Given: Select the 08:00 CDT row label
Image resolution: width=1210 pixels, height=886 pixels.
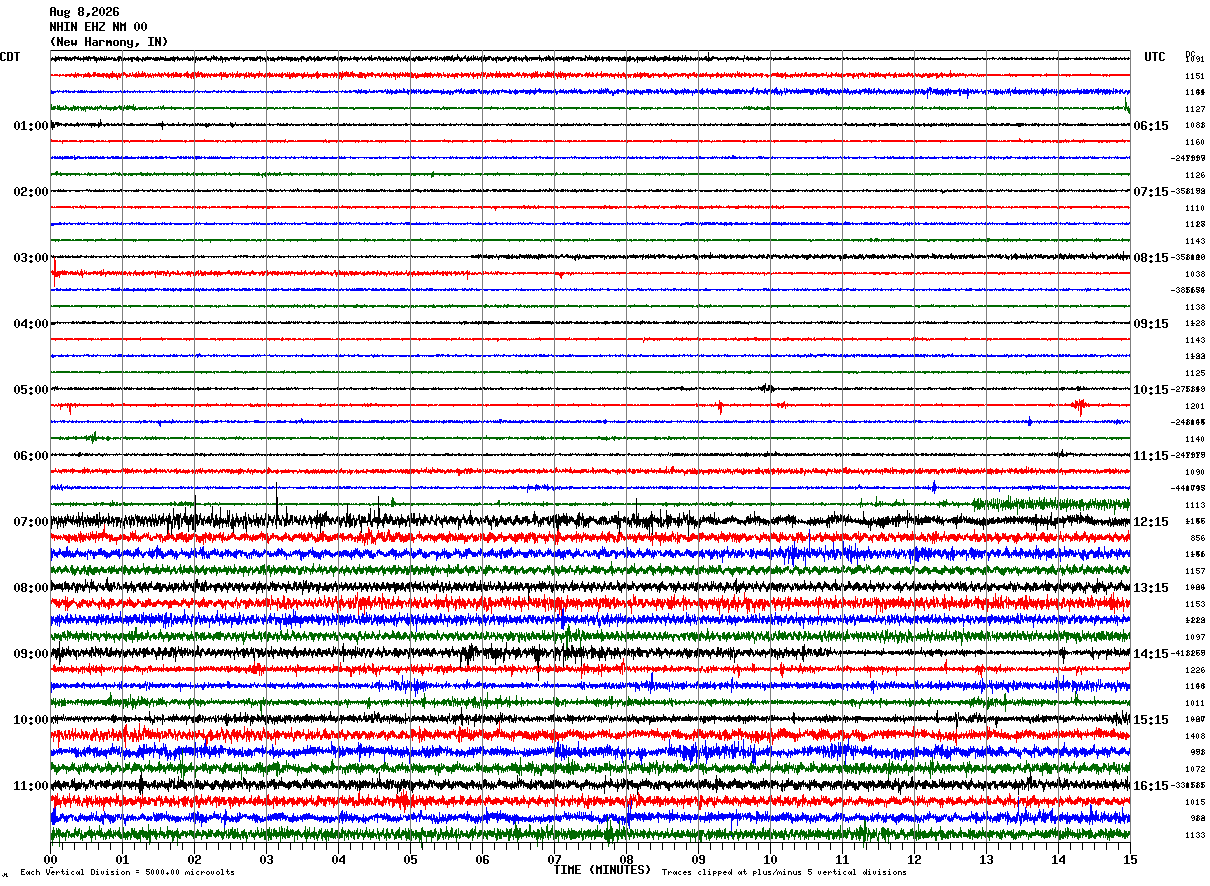Looking at the screenshot, I should click(31, 588).
